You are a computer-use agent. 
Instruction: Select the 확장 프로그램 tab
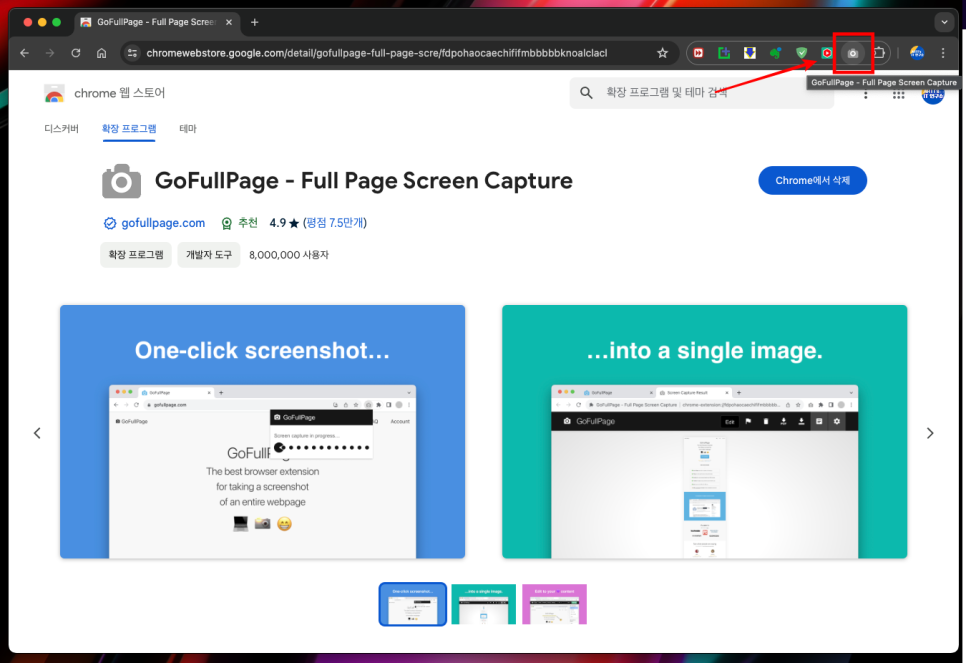pos(129,129)
